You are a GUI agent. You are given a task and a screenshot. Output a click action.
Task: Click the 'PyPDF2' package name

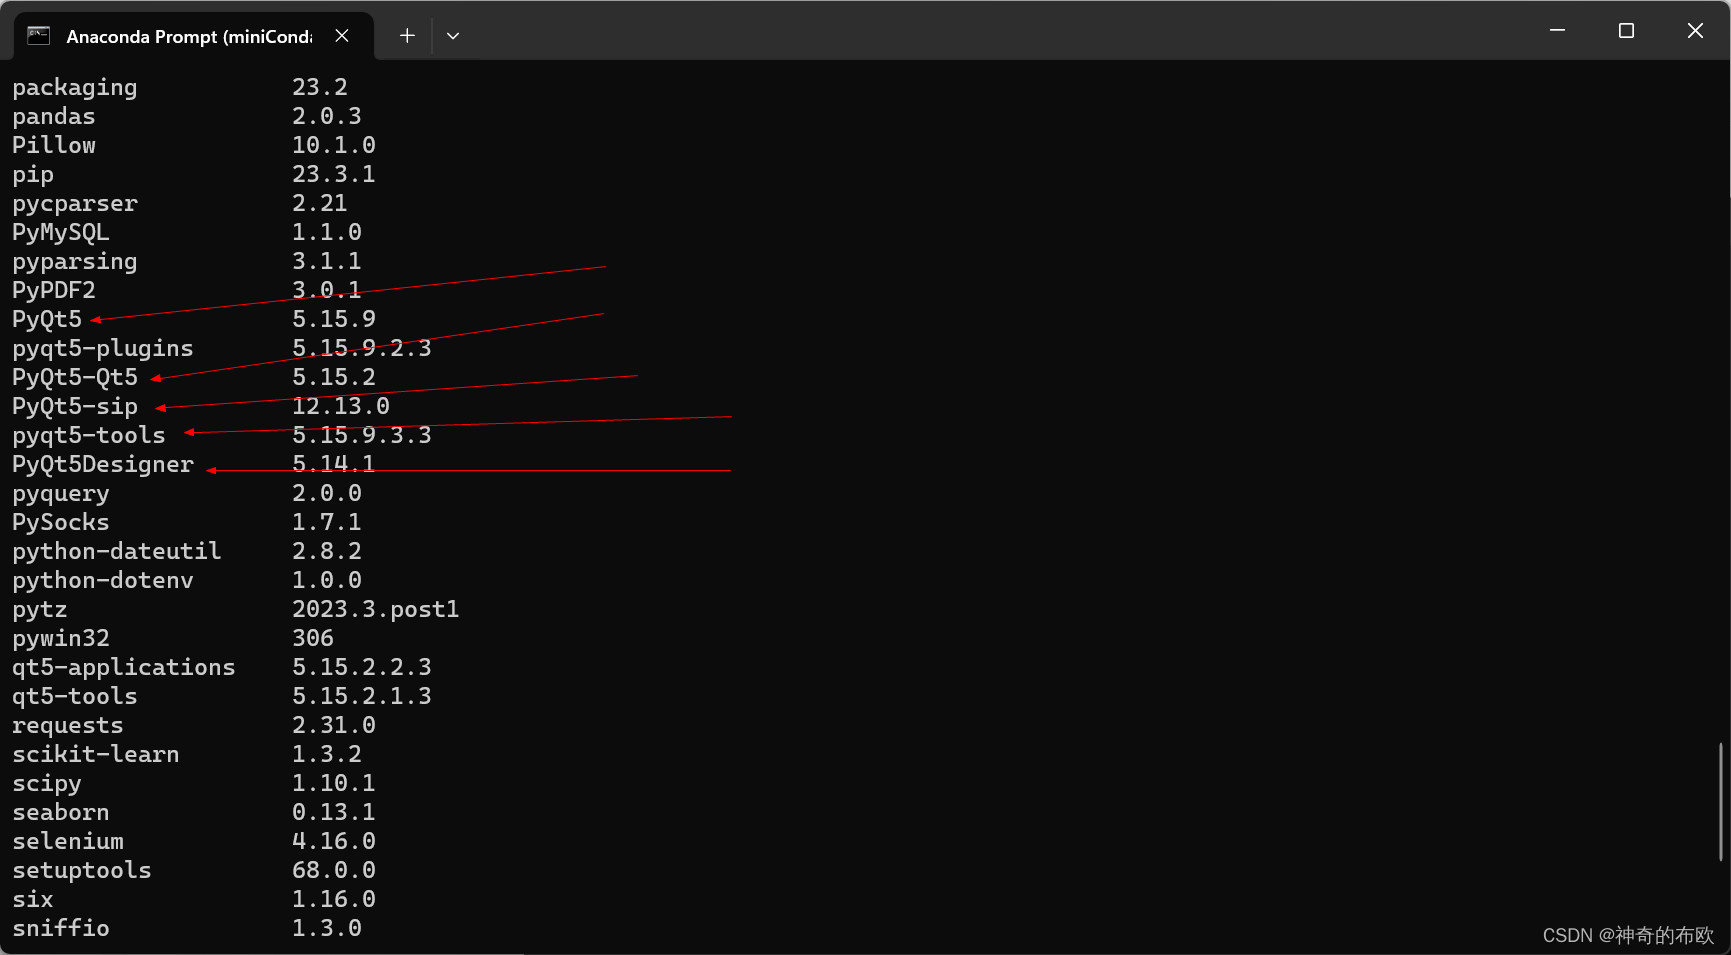click(54, 291)
